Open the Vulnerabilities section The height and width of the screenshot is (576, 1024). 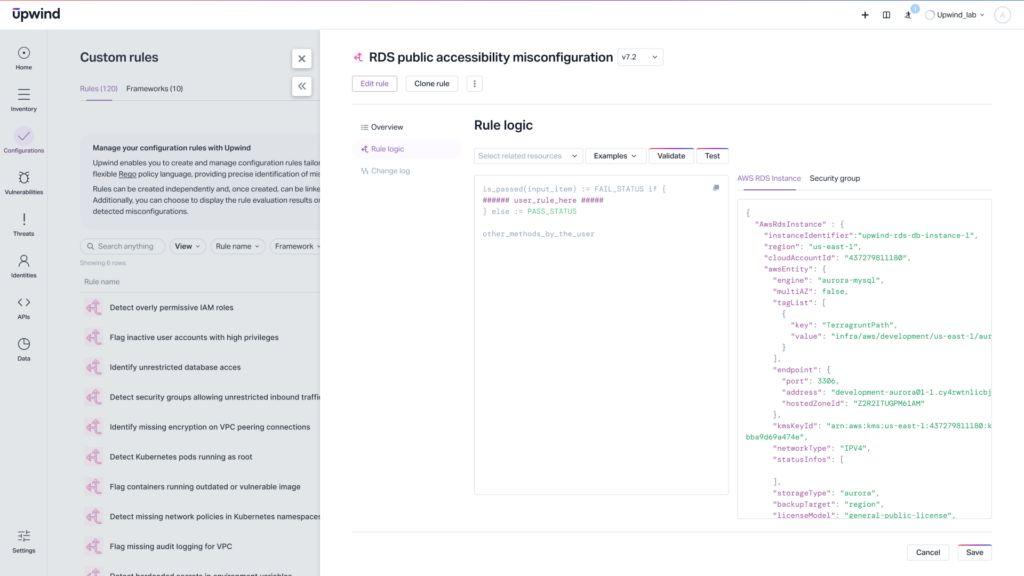tap(24, 183)
